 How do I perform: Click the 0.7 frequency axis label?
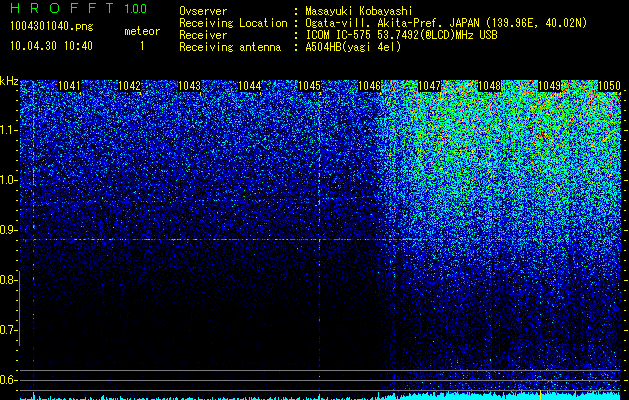8,330
